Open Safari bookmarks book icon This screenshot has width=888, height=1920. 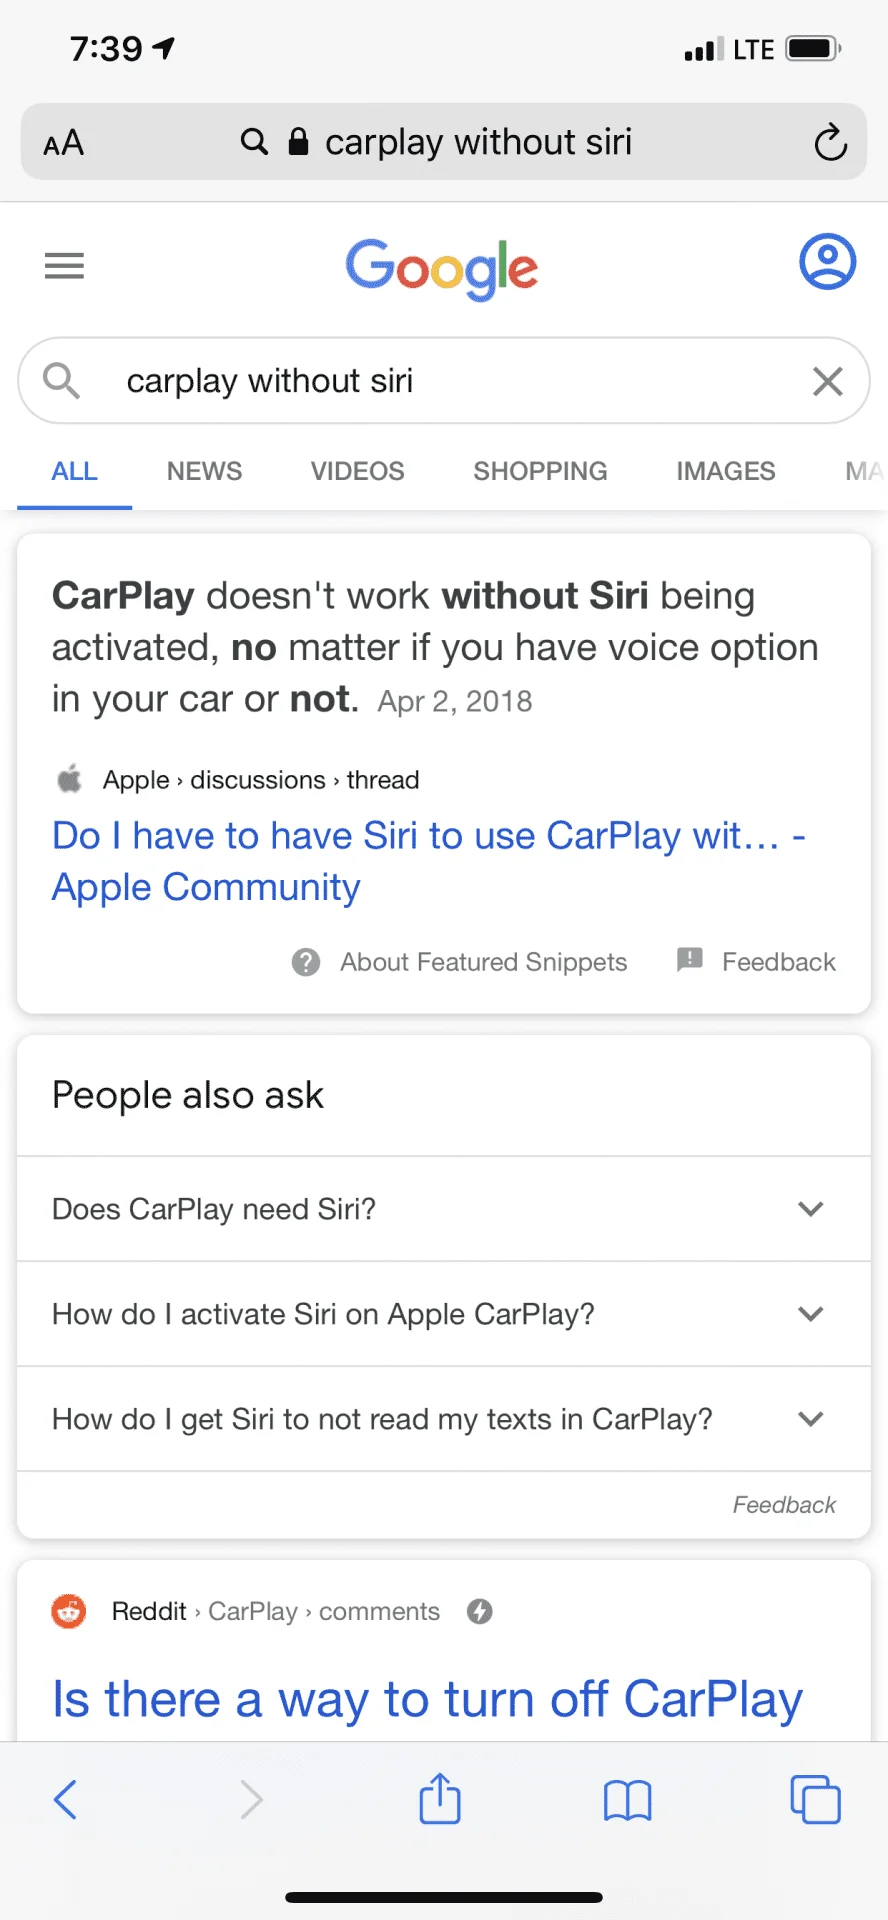click(x=627, y=1800)
